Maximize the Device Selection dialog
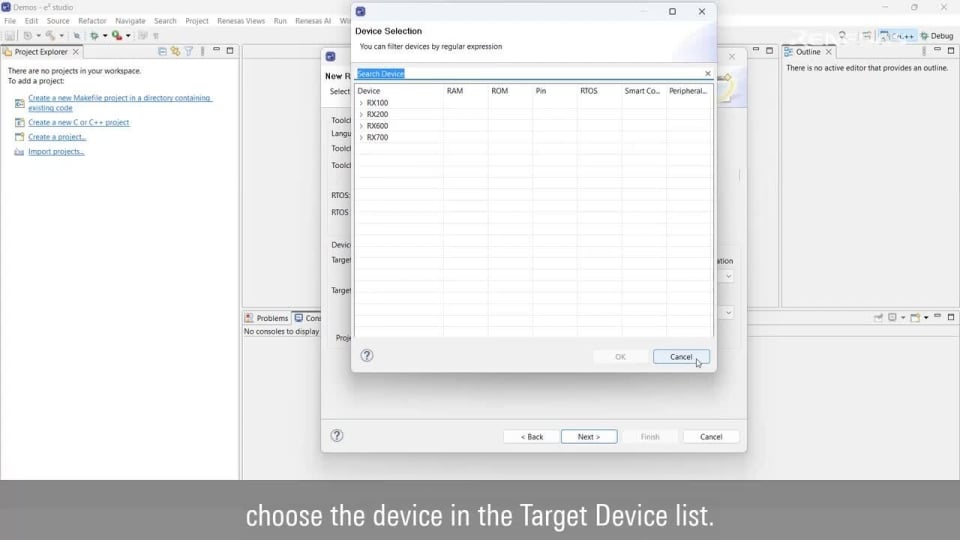This screenshot has height=540, width=960. [672, 12]
